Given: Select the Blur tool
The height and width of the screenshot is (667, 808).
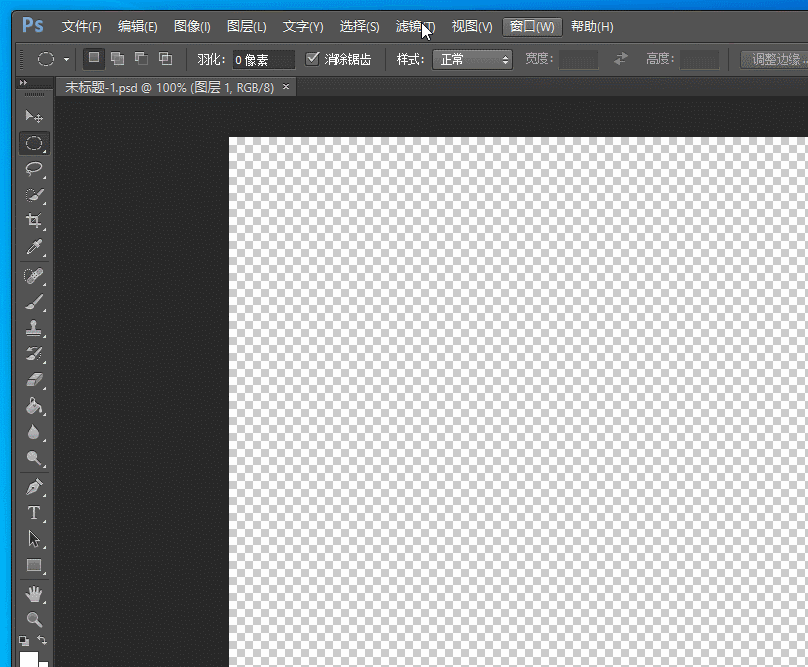Looking at the screenshot, I should [x=34, y=432].
